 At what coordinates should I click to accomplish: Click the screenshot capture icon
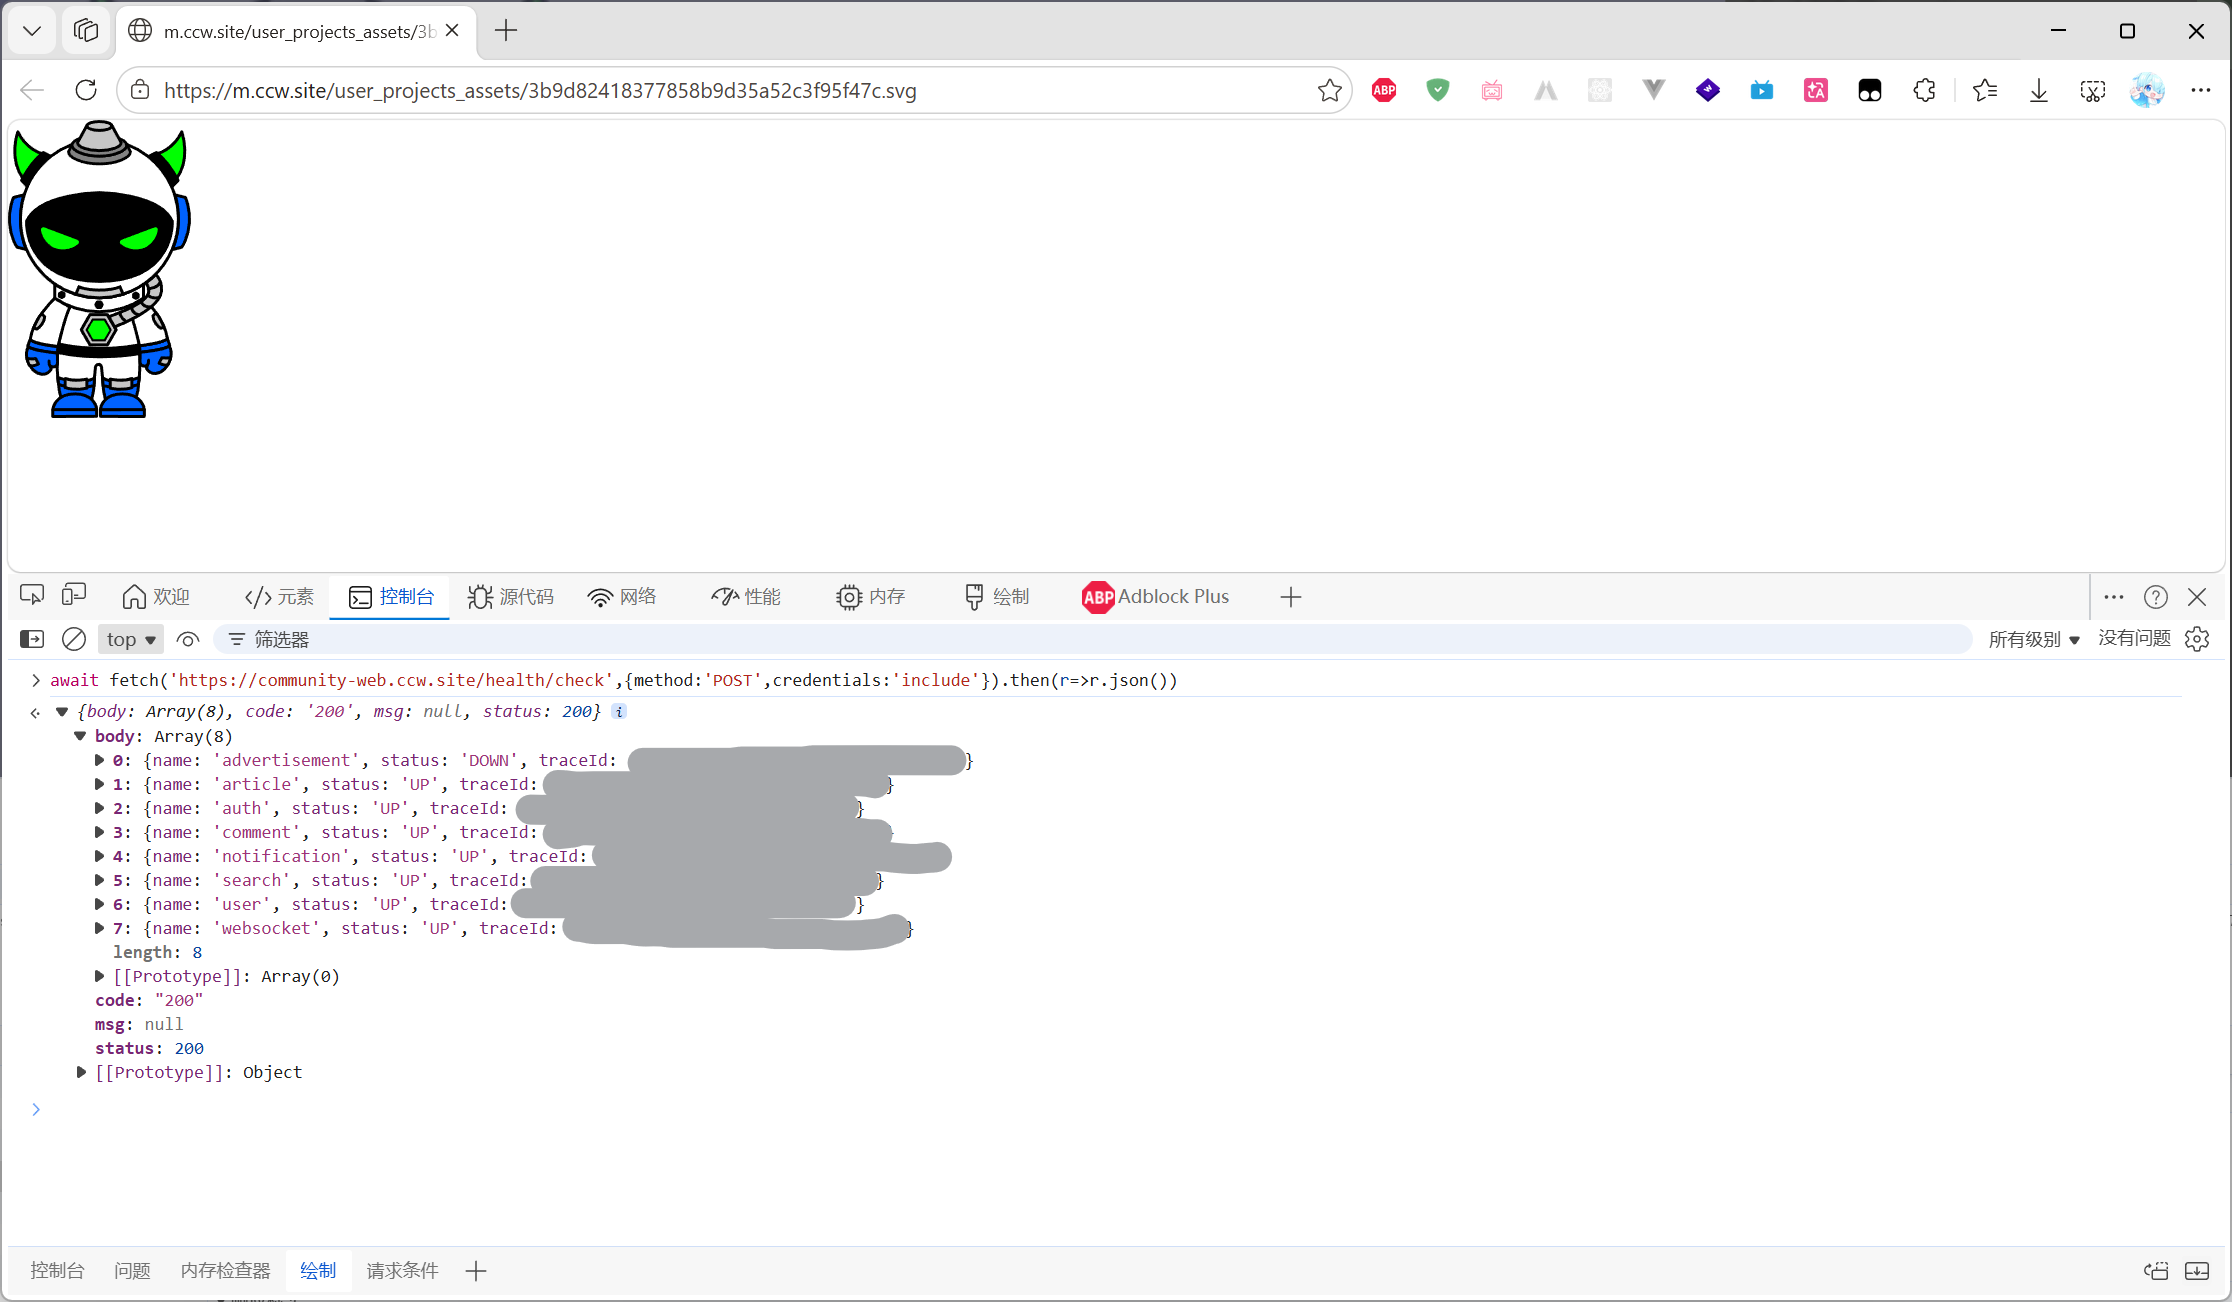(2093, 90)
